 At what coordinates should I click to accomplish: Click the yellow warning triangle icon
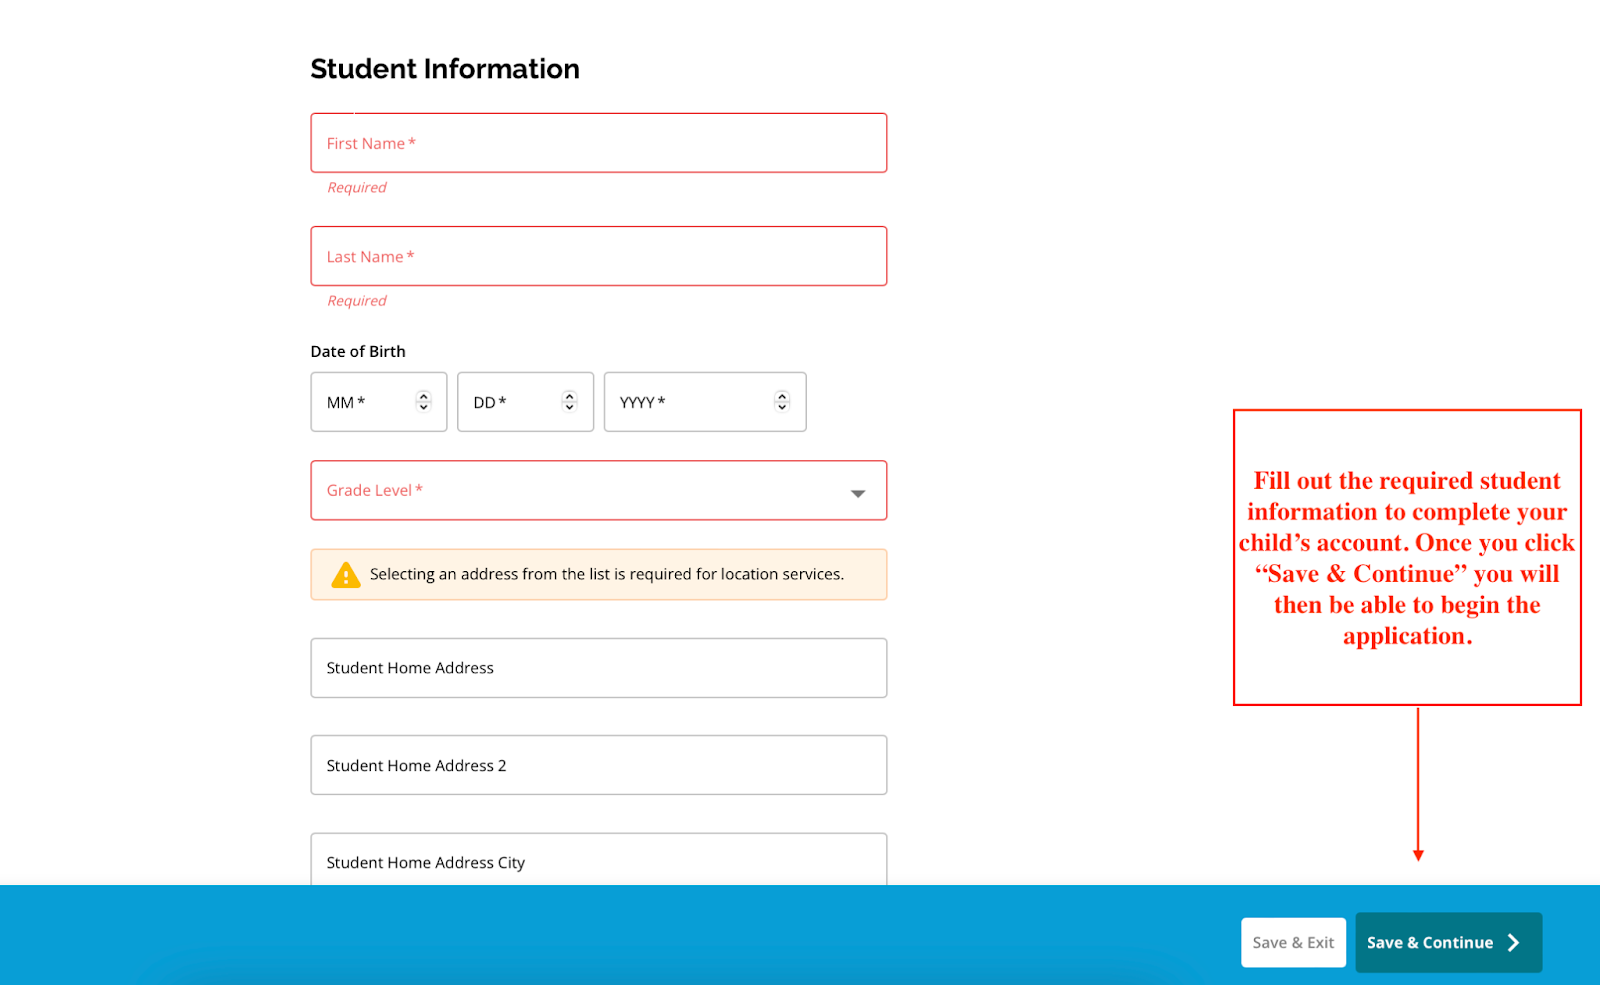point(346,575)
